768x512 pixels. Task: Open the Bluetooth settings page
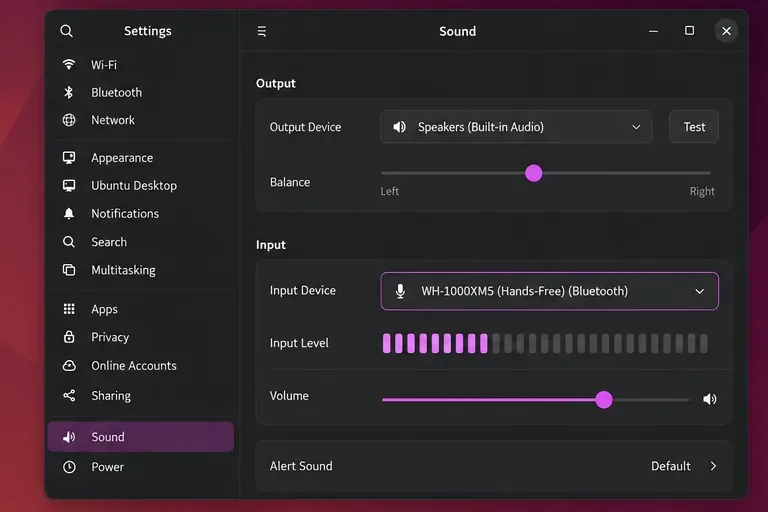pyautogui.click(x=141, y=93)
